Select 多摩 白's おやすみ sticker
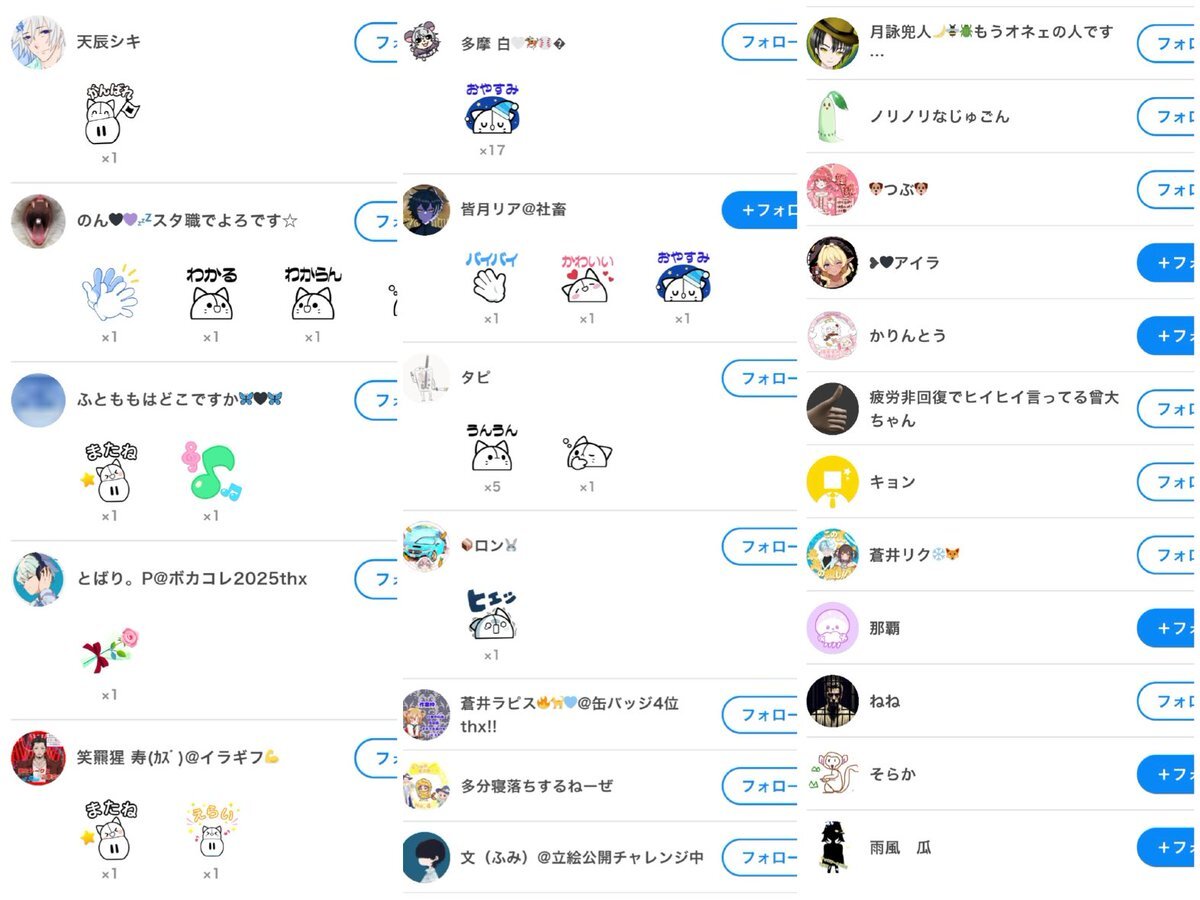The image size is (1200, 900). 492,109
